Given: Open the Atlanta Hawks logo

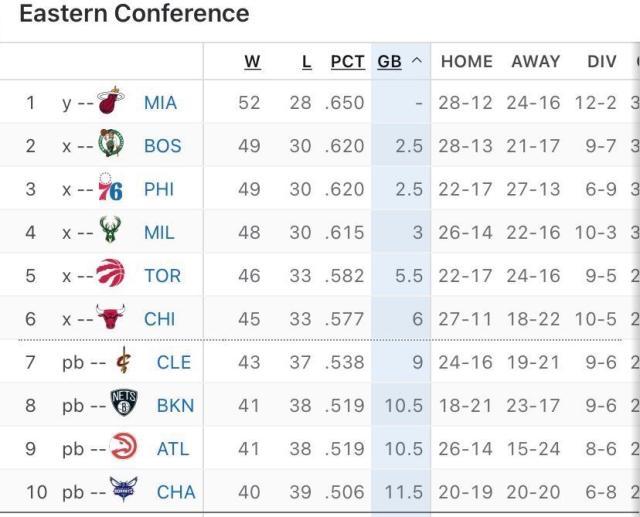Looking at the screenshot, I should click(123, 448).
